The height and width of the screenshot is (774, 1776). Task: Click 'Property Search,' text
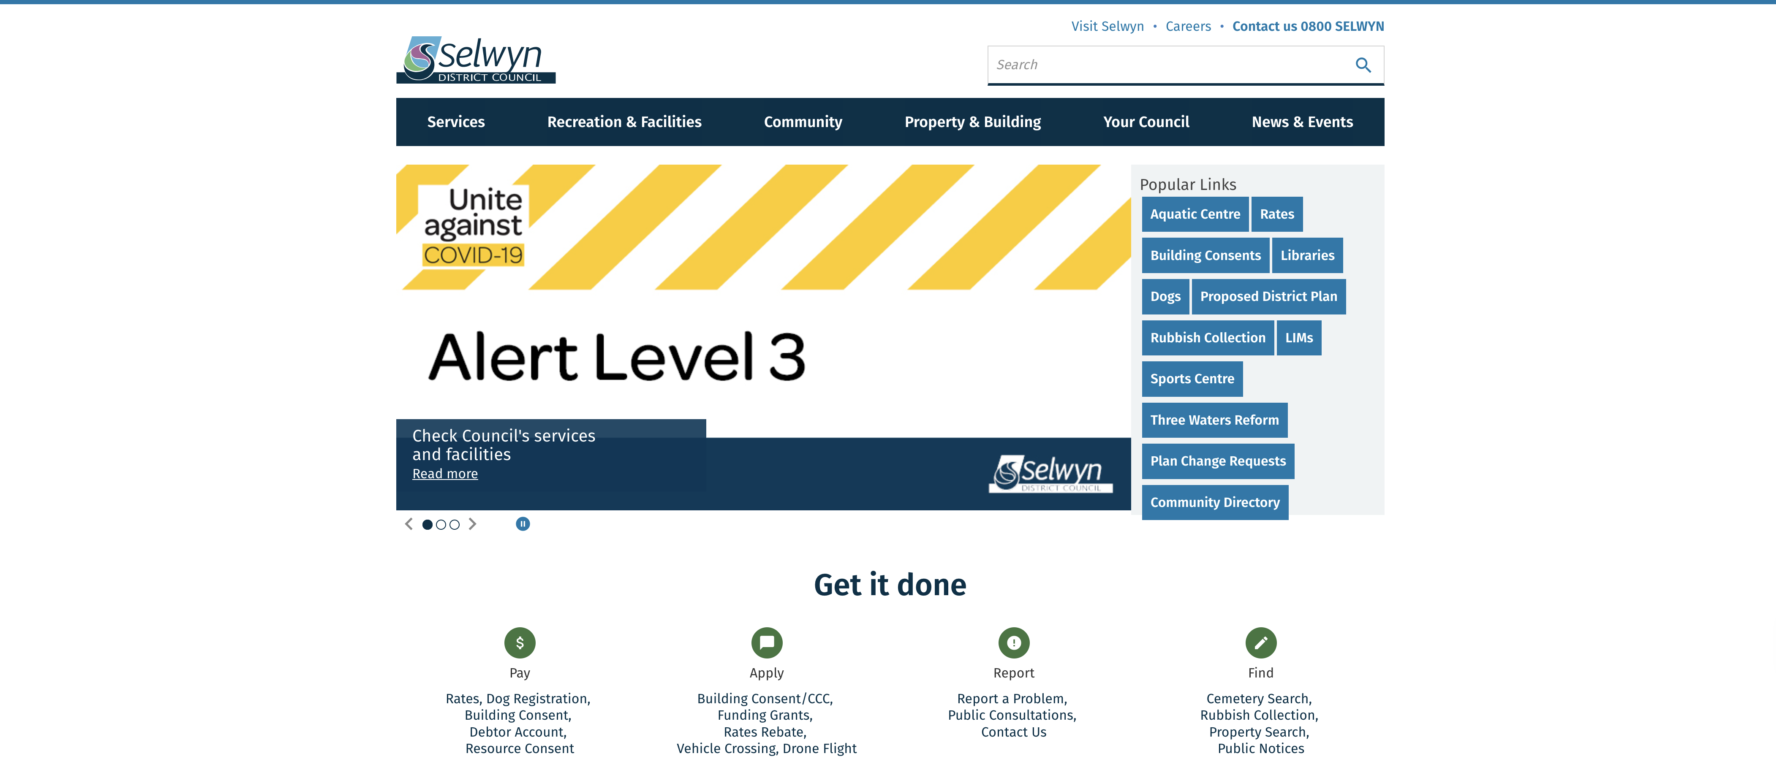pos(1259,732)
